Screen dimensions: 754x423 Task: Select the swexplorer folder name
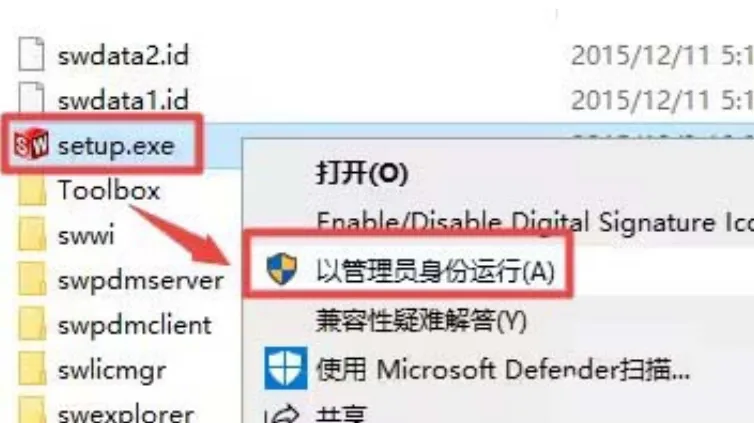pyautogui.click(x=126, y=413)
